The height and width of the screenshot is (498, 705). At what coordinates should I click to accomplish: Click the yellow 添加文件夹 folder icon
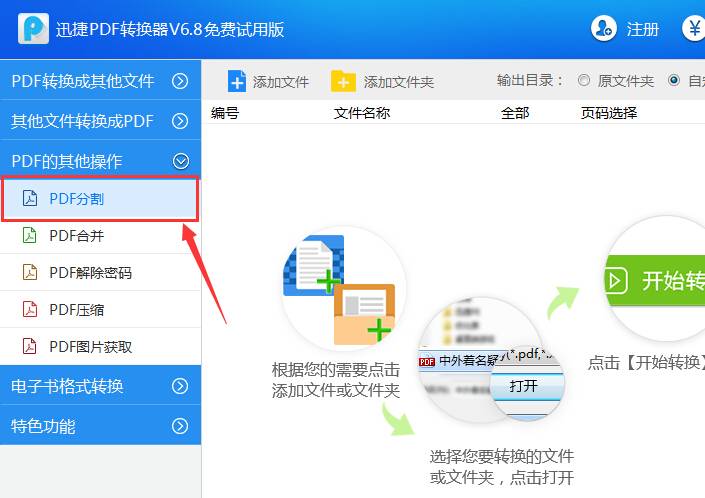pos(343,81)
